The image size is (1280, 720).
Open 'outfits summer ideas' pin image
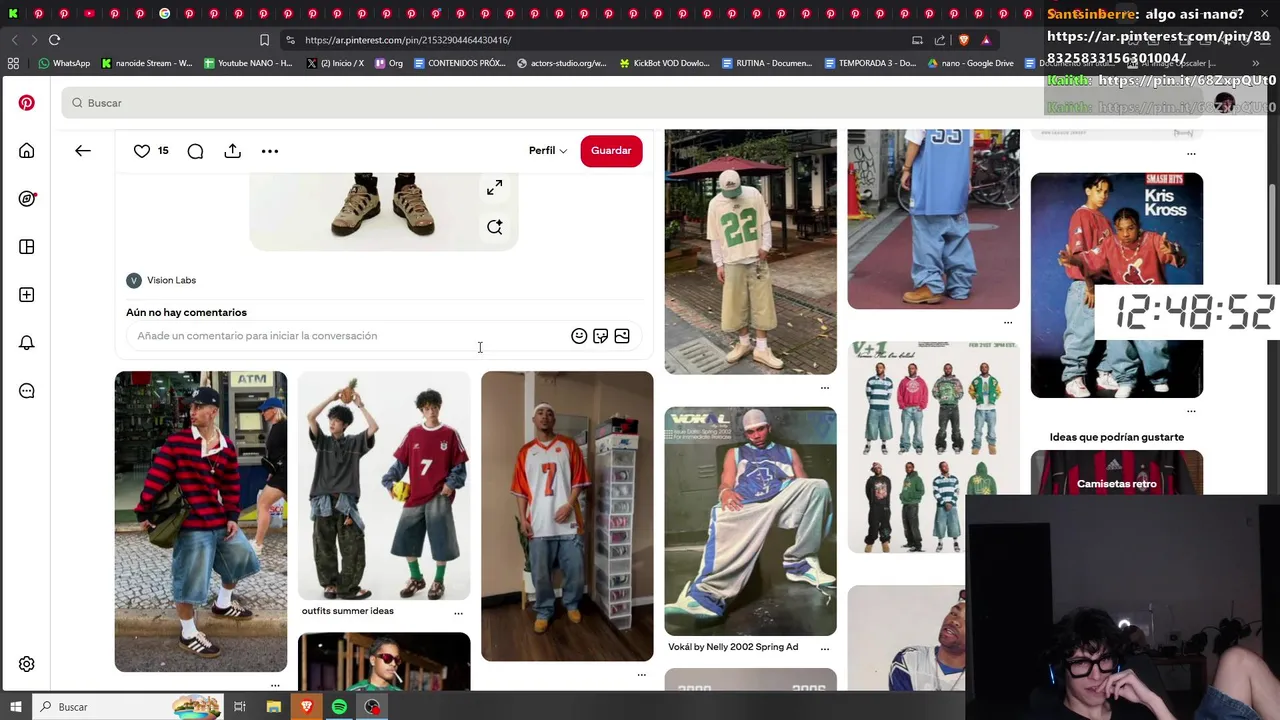pos(384,485)
